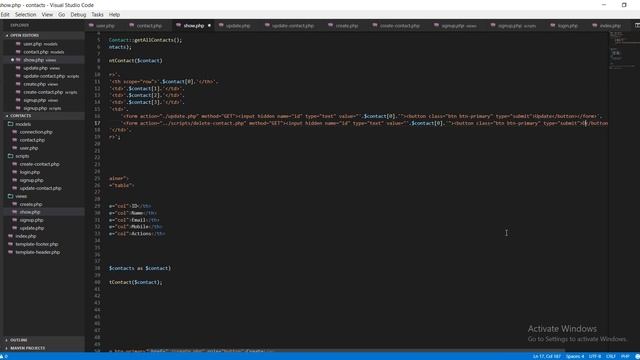Viewport: 640px width, 360px height.
Task: Click the editor minimap preview
Action: (x=623, y=51)
